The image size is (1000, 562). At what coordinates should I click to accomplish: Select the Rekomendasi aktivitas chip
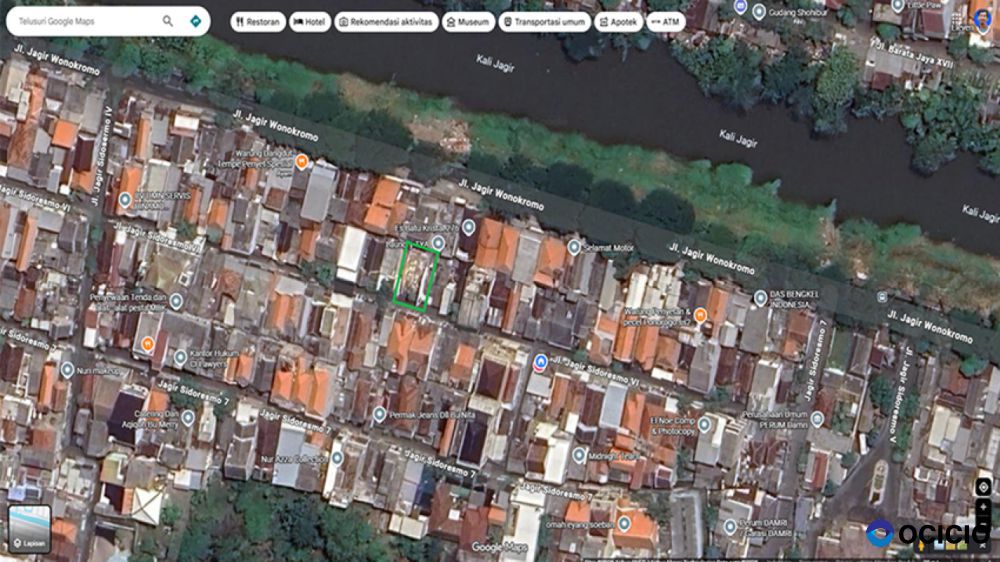click(385, 21)
